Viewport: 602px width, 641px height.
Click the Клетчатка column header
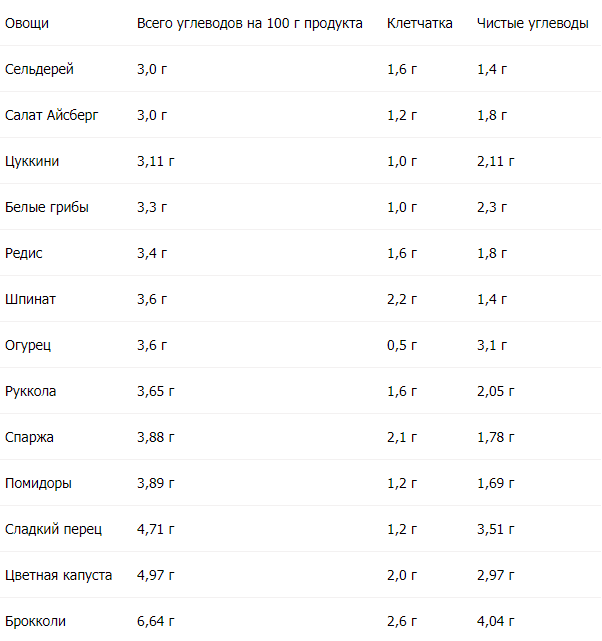point(419,23)
